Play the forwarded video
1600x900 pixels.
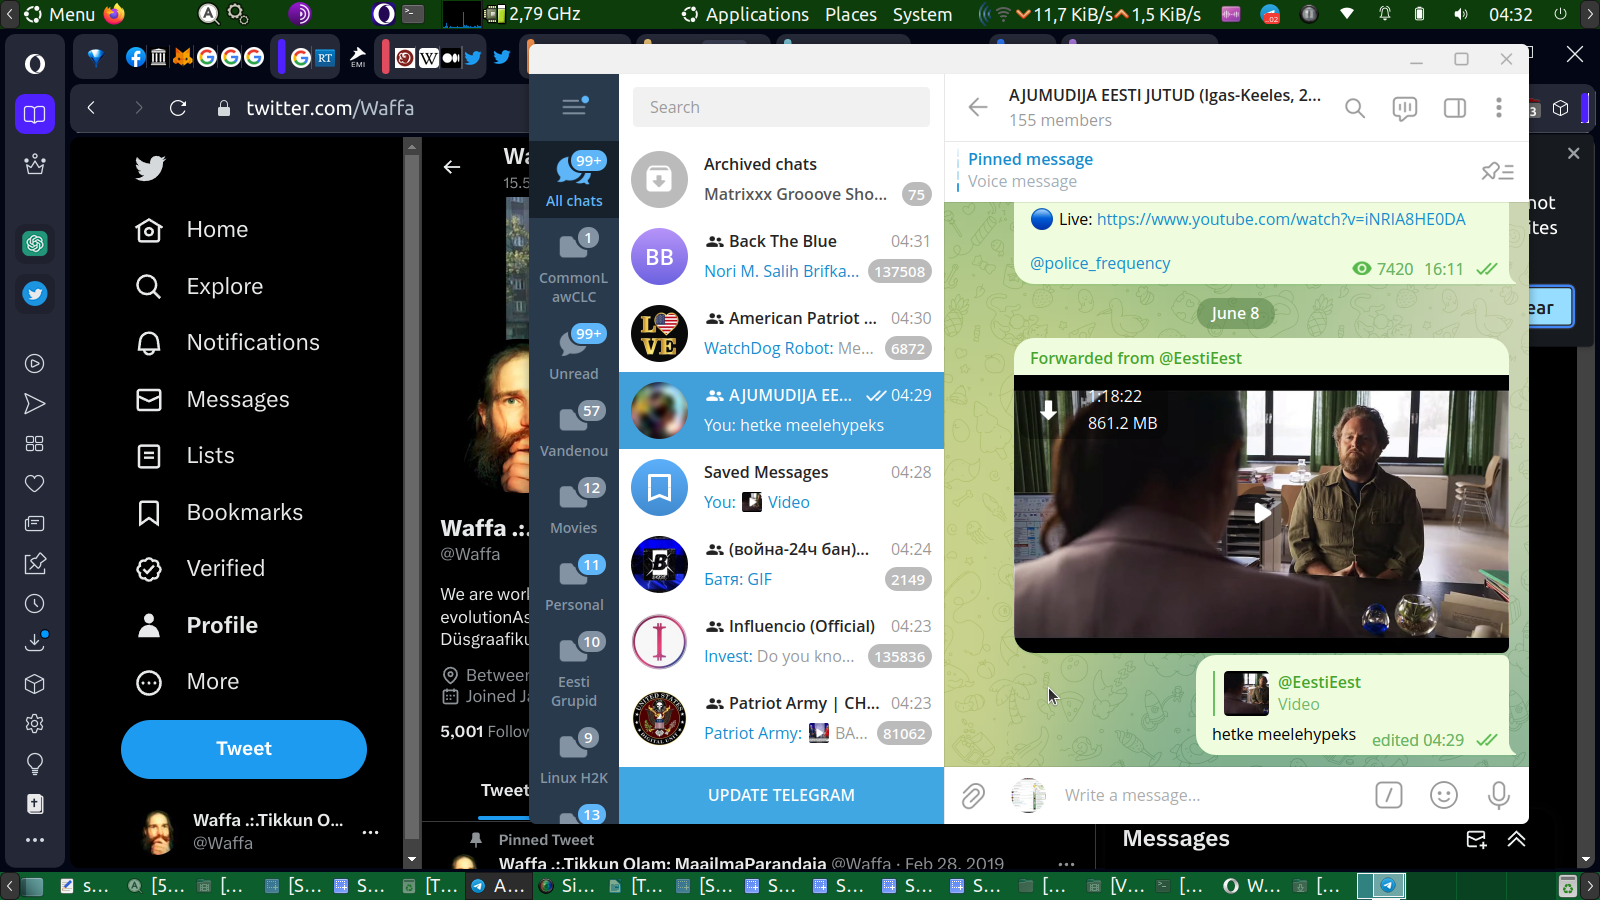1262,513
